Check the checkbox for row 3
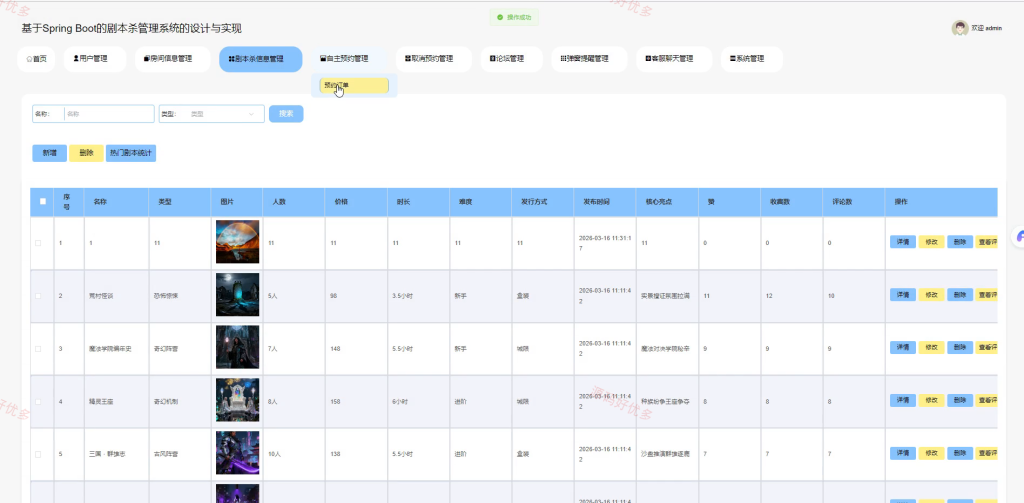Image resolution: width=1024 pixels, height=503 pixels. pyautogui.click(x=38, y=349)
